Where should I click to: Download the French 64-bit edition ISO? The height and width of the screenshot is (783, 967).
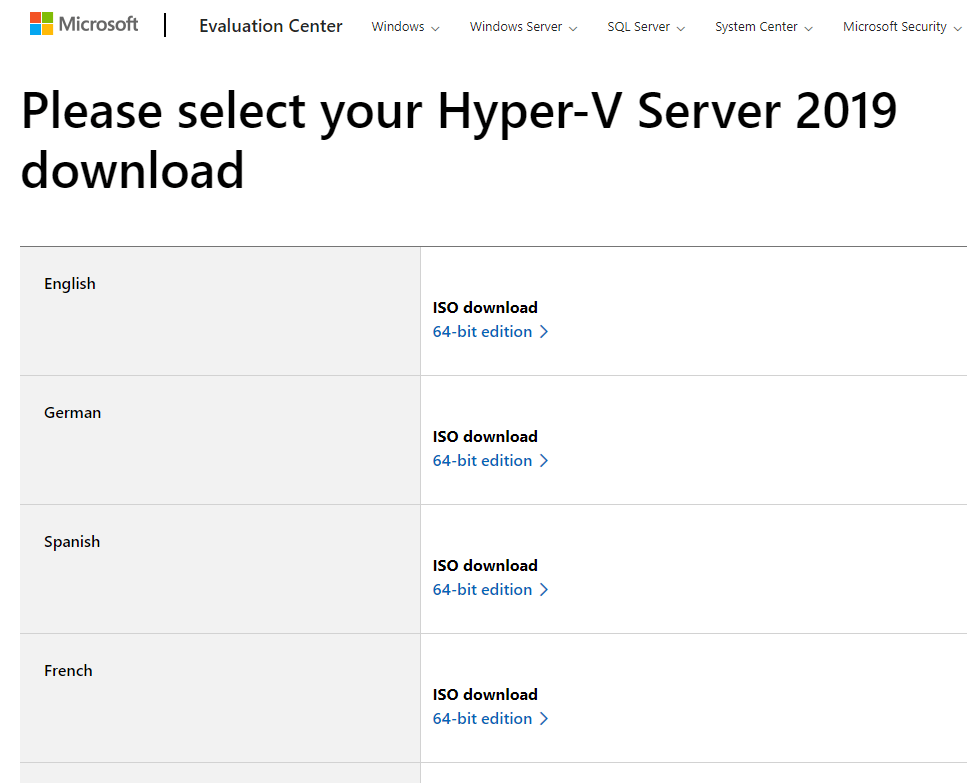490,718
